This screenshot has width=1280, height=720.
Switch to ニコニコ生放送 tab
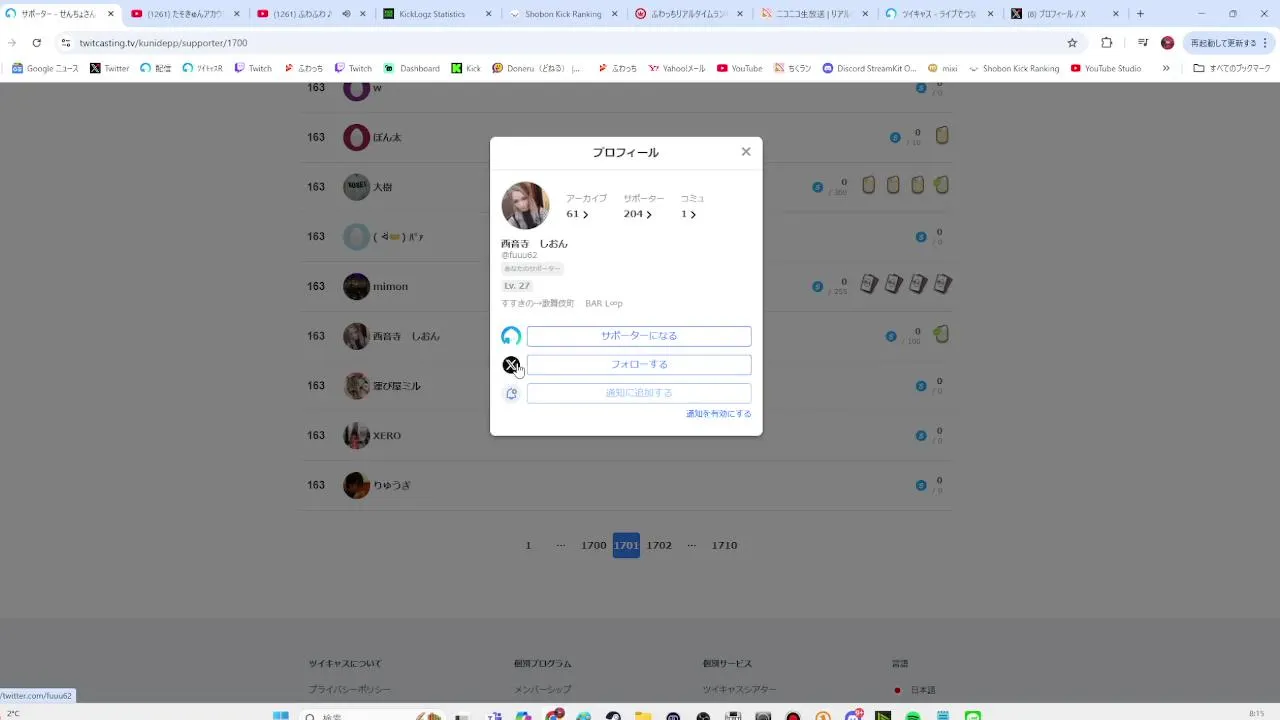pos(813,14)
